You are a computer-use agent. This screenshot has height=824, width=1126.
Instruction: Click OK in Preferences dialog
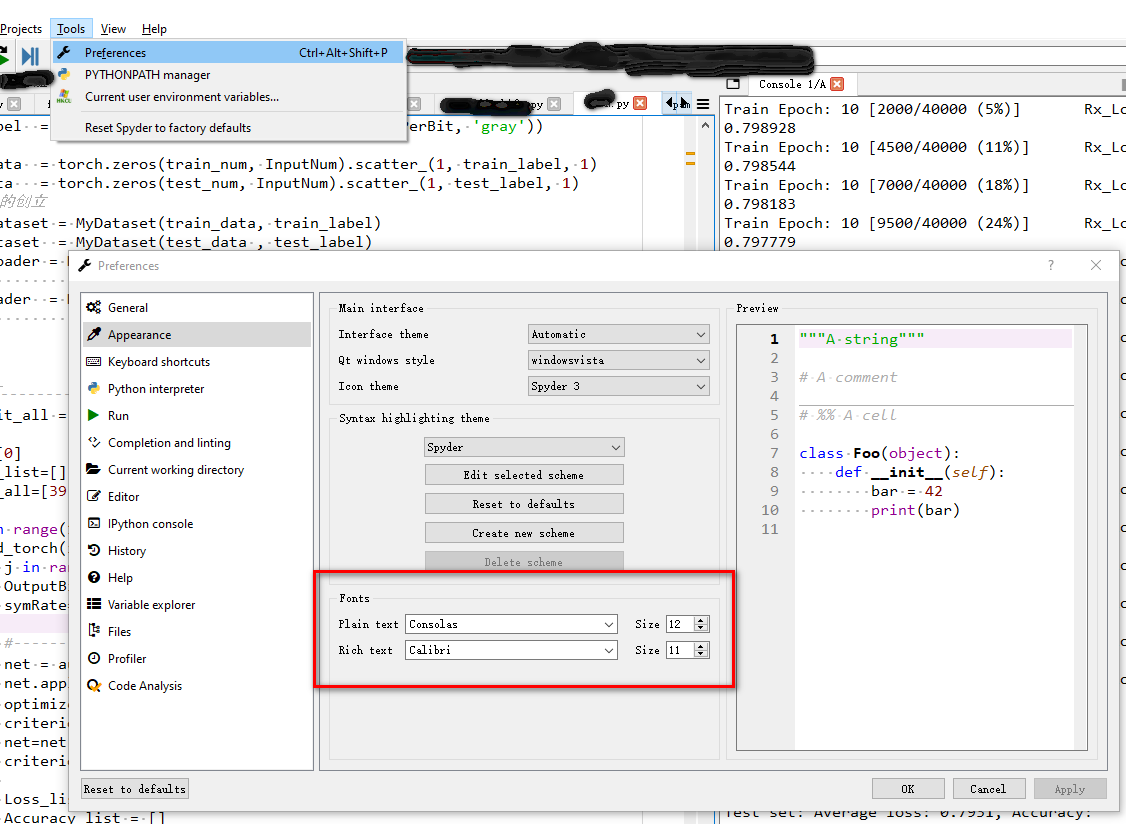click(x=908, y=789)
